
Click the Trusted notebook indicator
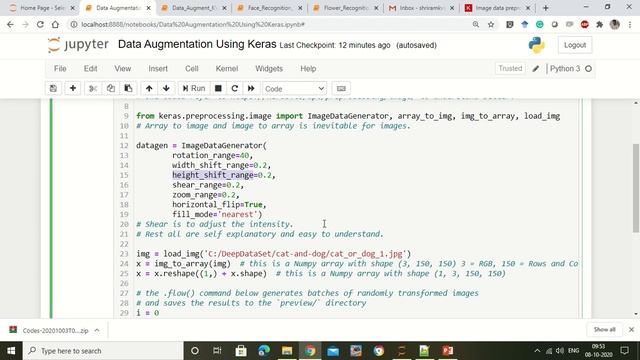point(510,69)
